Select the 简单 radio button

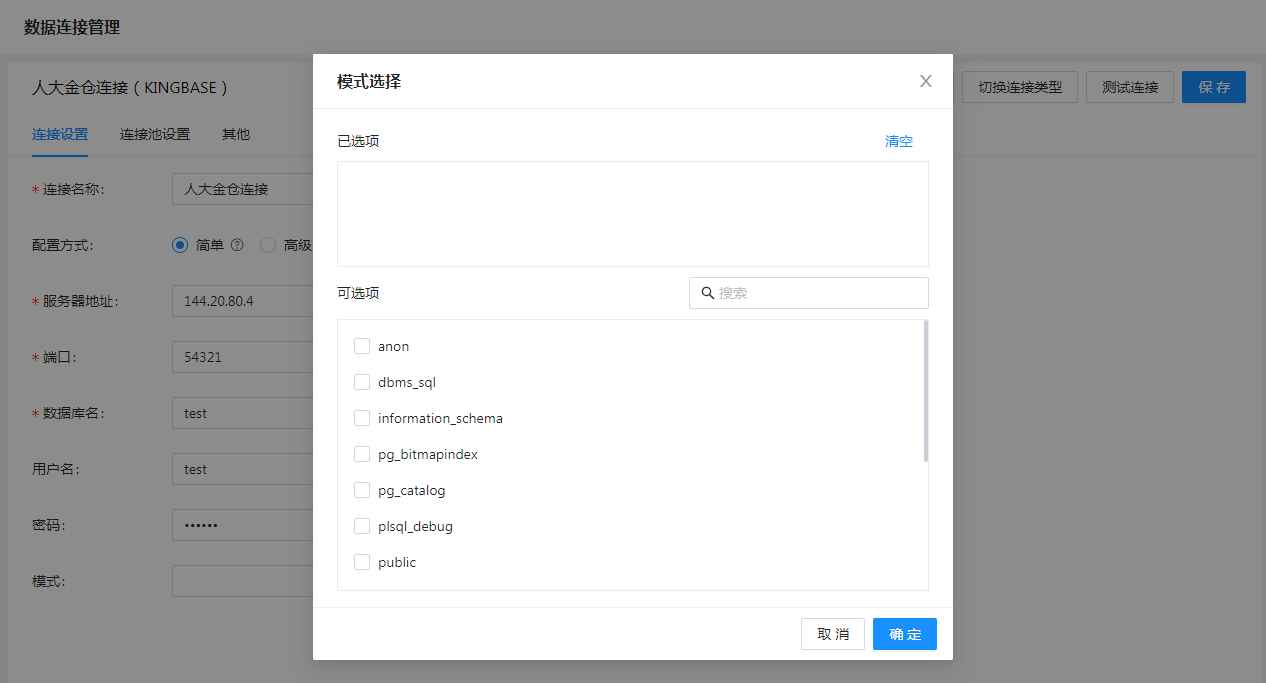(180, 245)
